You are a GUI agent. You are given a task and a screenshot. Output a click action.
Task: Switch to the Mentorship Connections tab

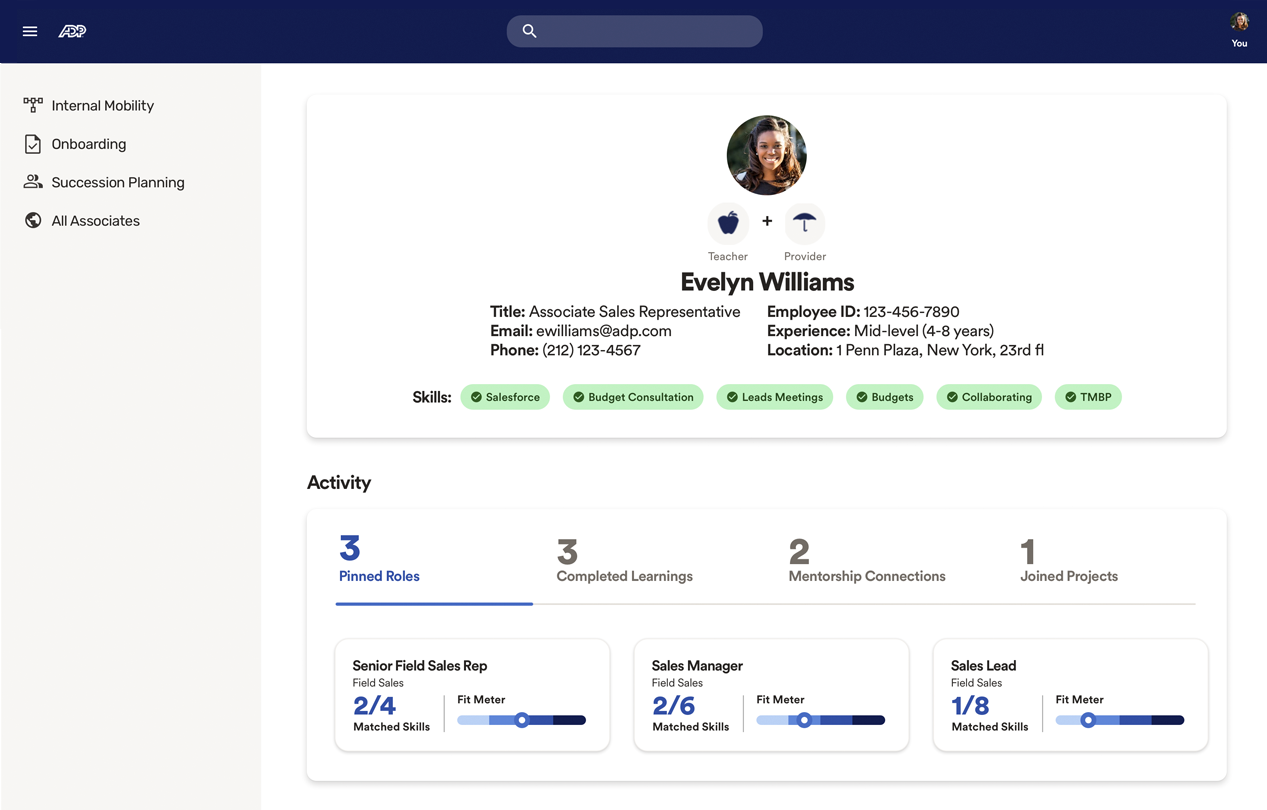tap(866, 562)
